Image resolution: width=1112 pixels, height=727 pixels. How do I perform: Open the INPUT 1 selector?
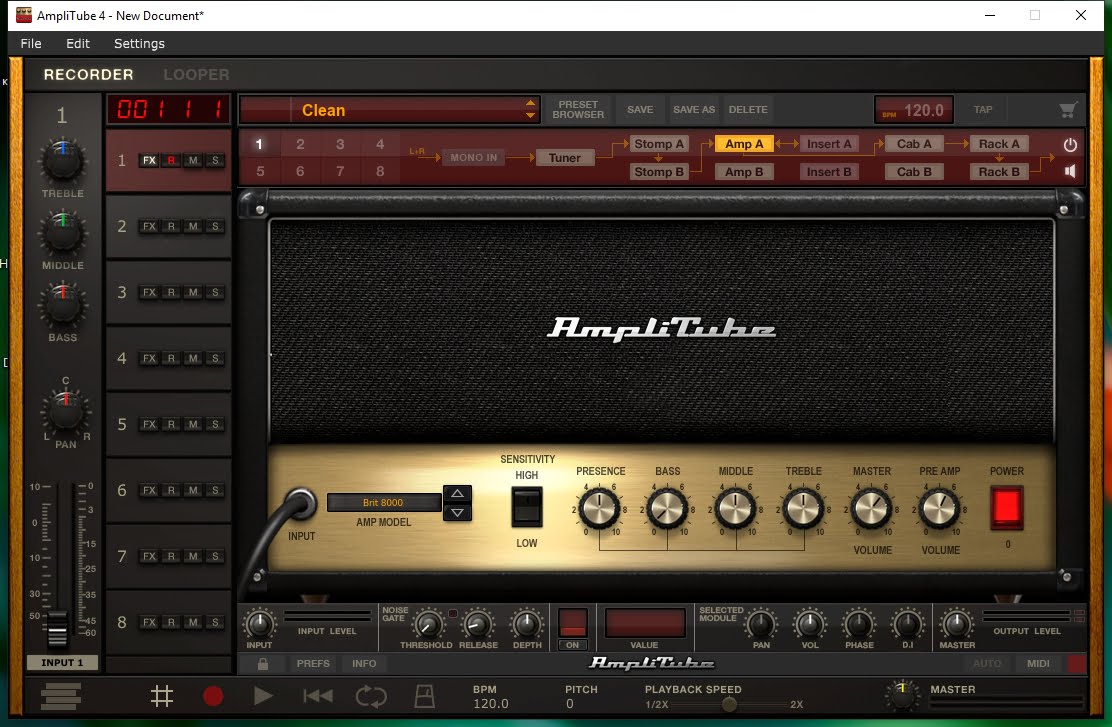coord(62,662)
